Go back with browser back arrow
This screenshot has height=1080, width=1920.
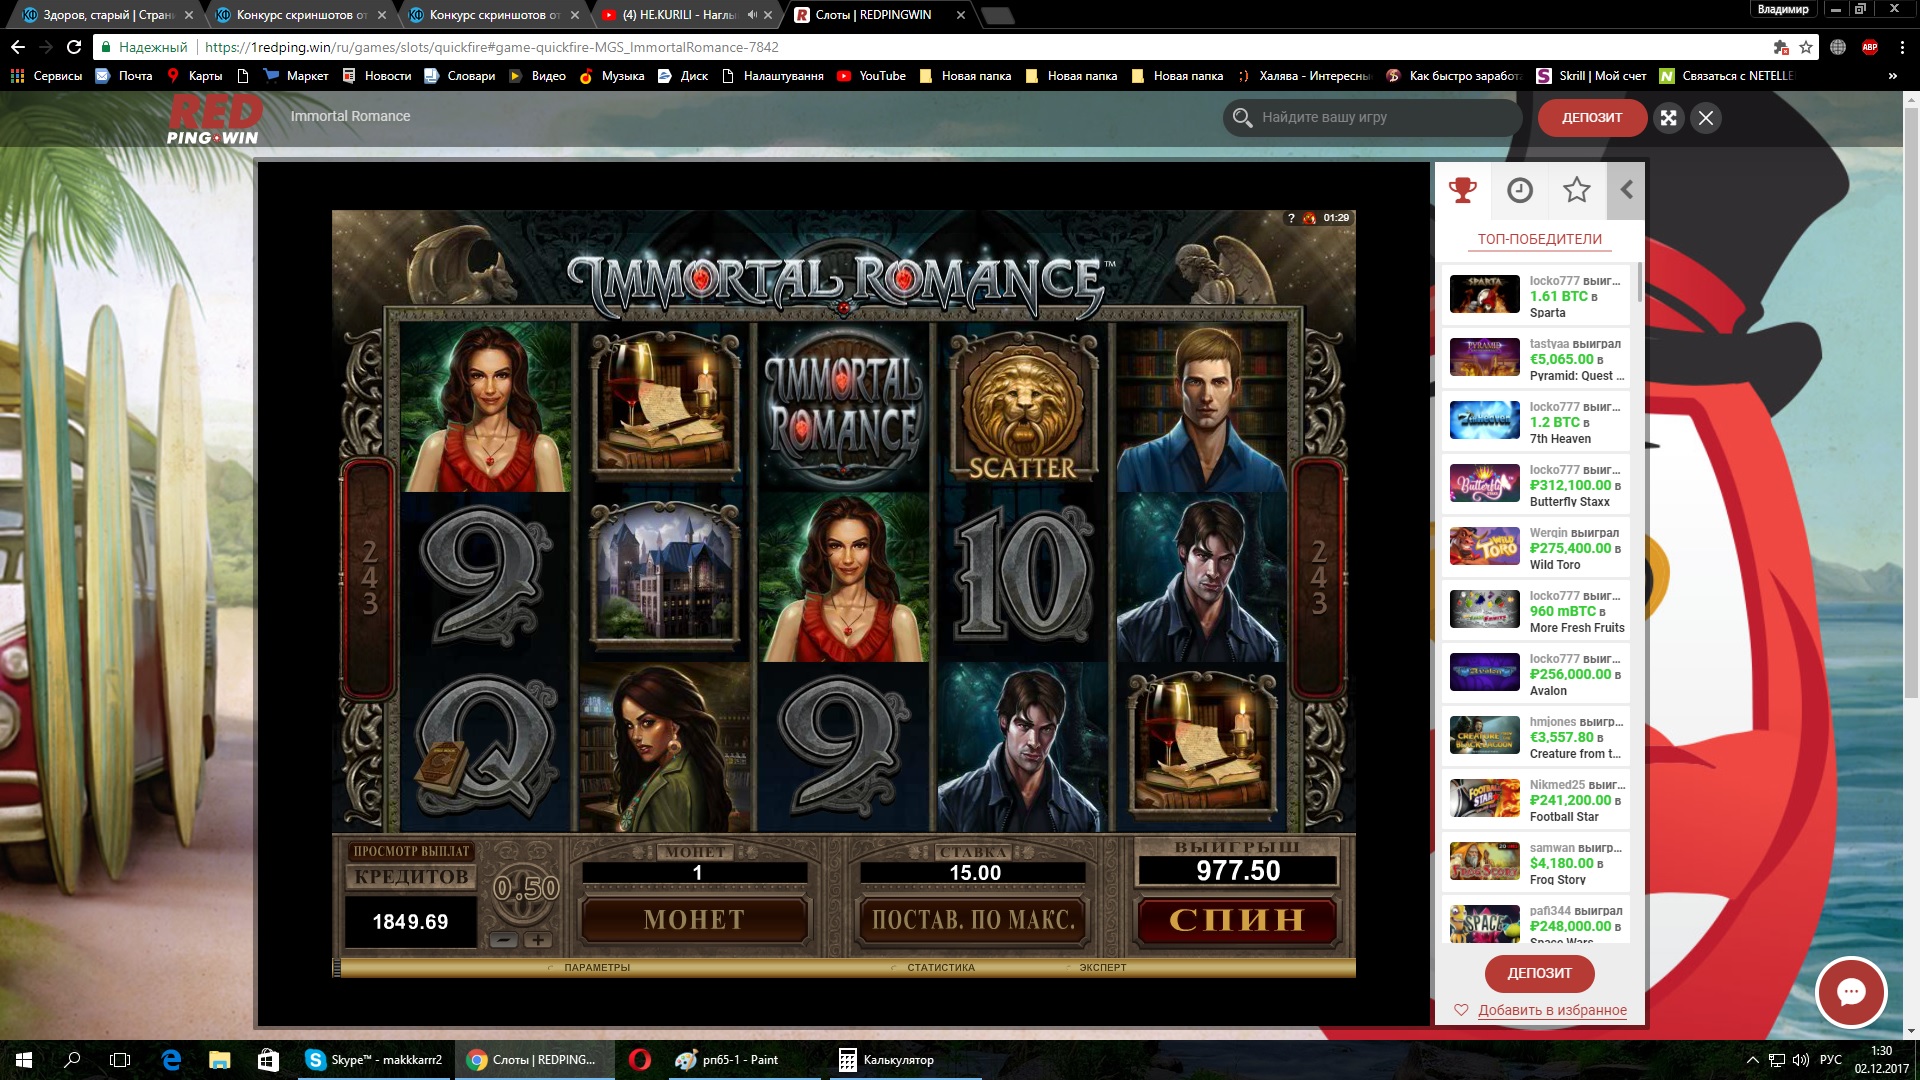click(18, 47)
